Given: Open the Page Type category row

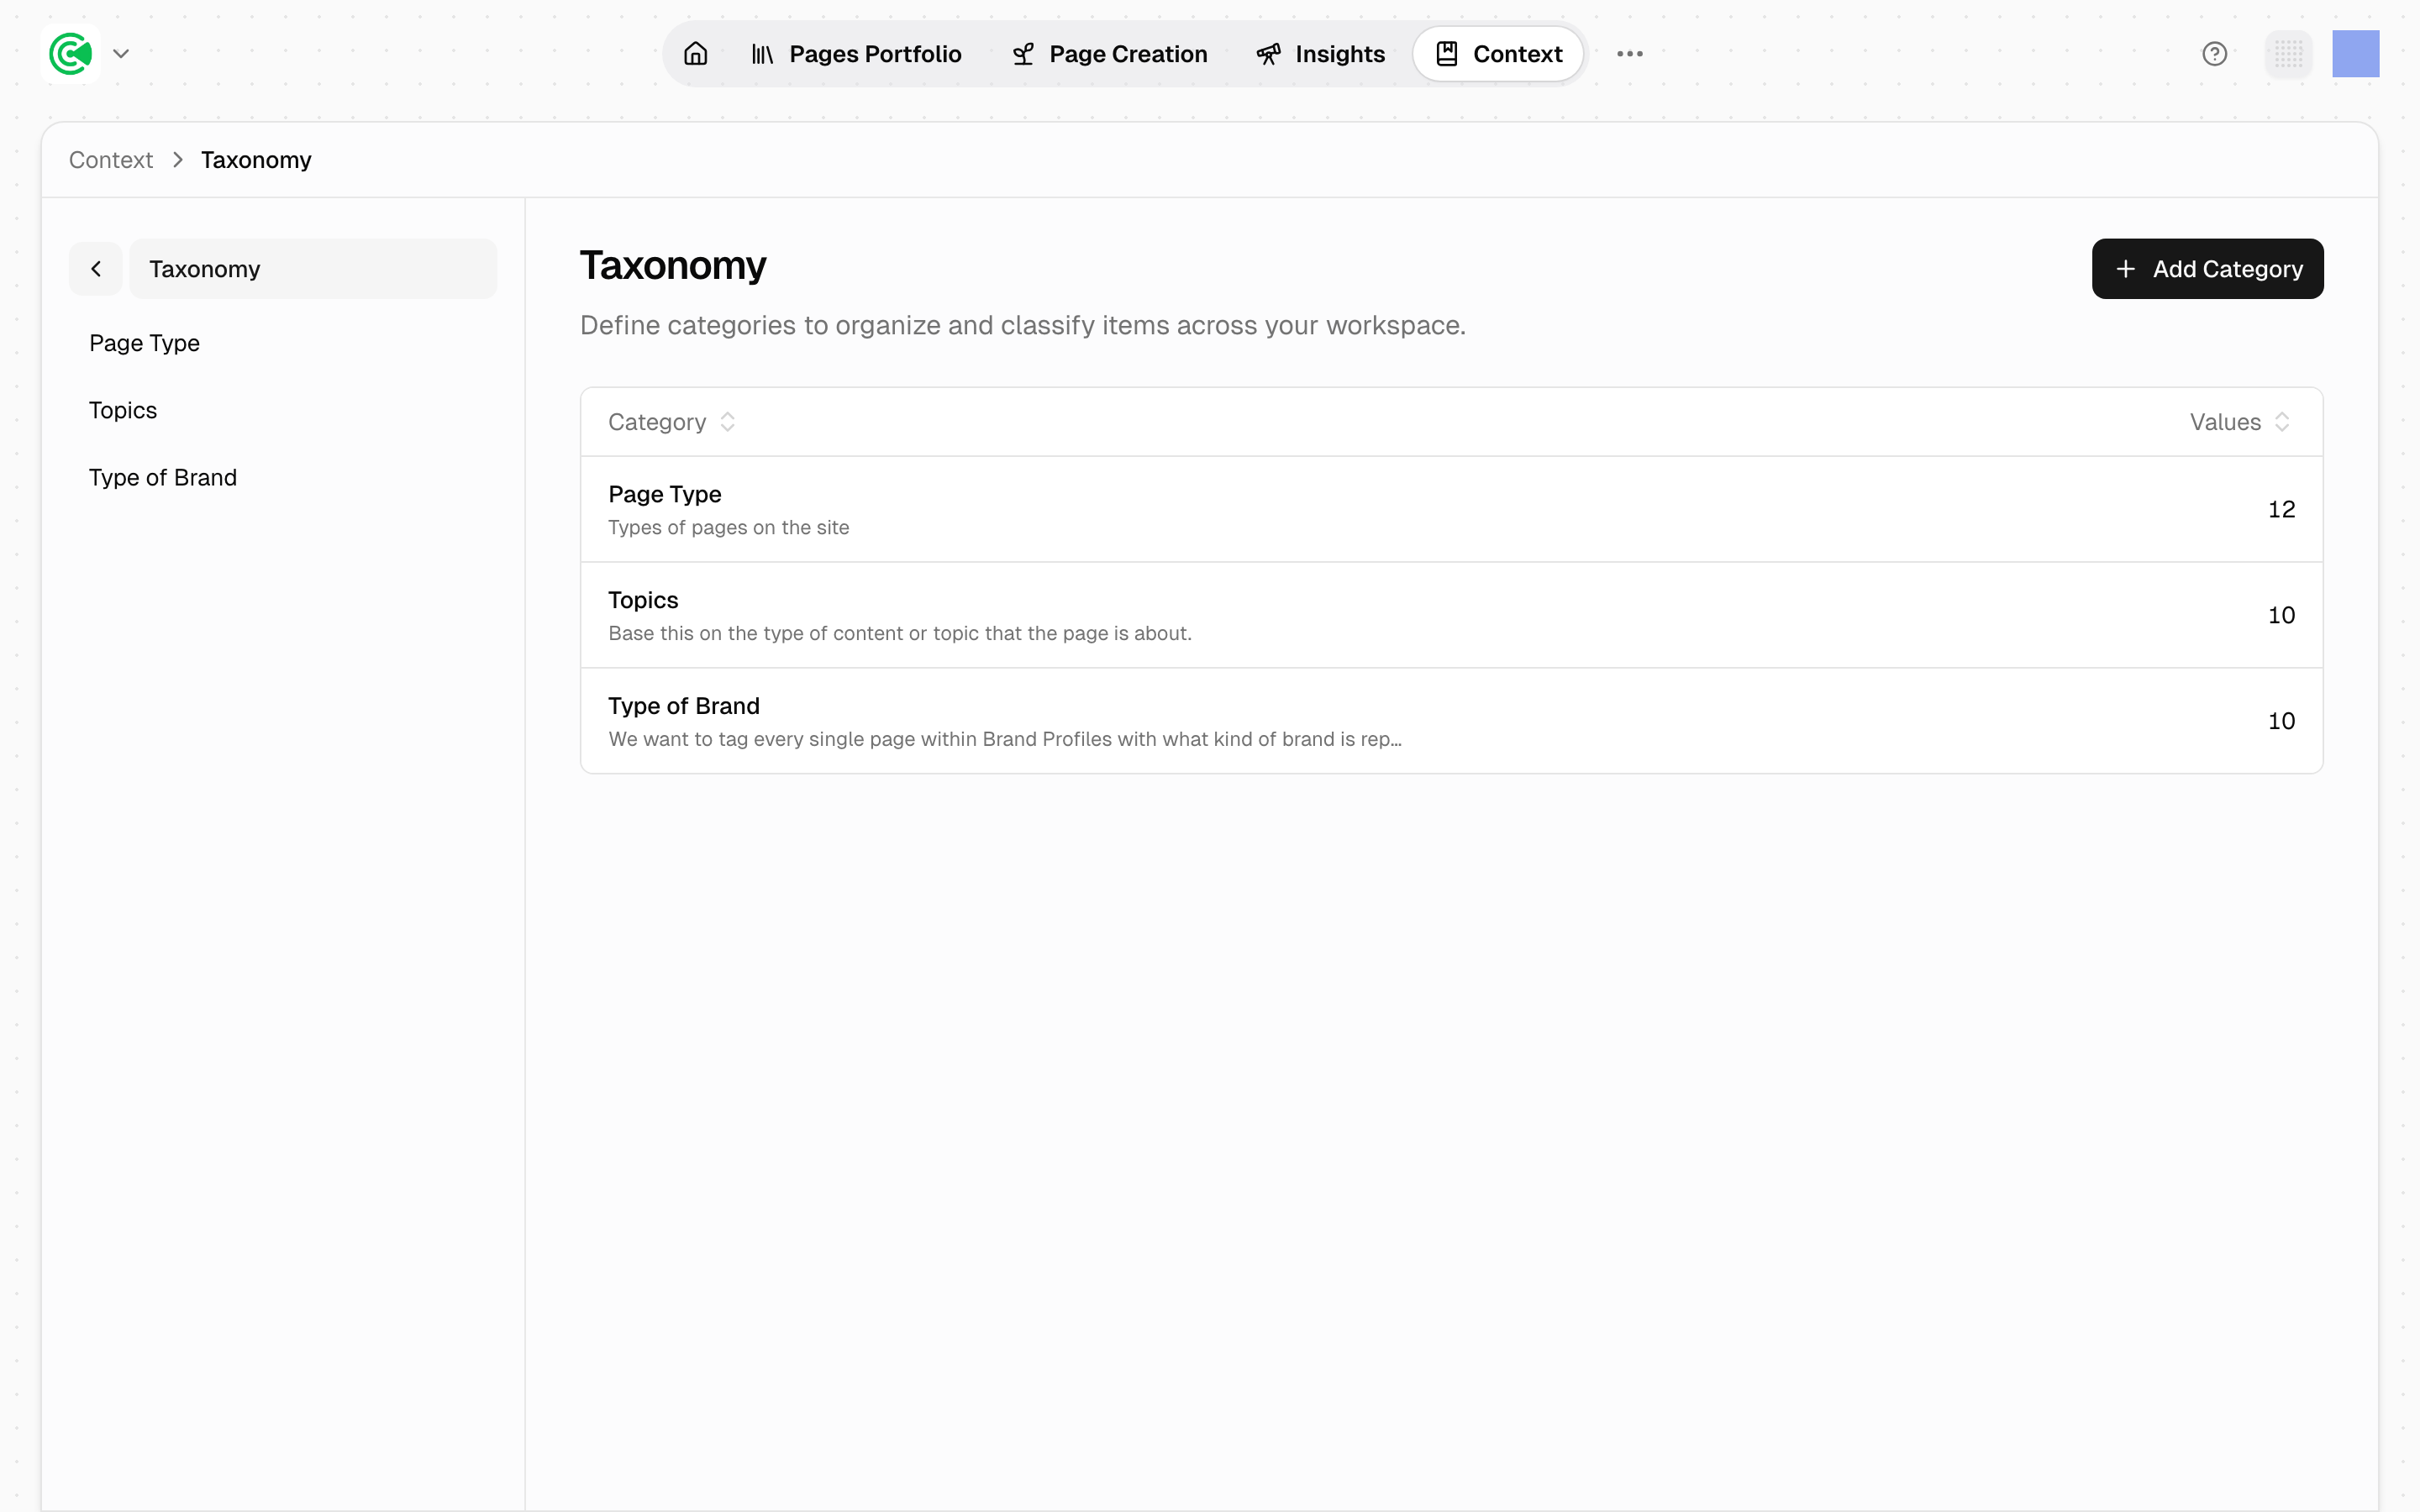Looking at the screenshot, I should (1451, 509).
